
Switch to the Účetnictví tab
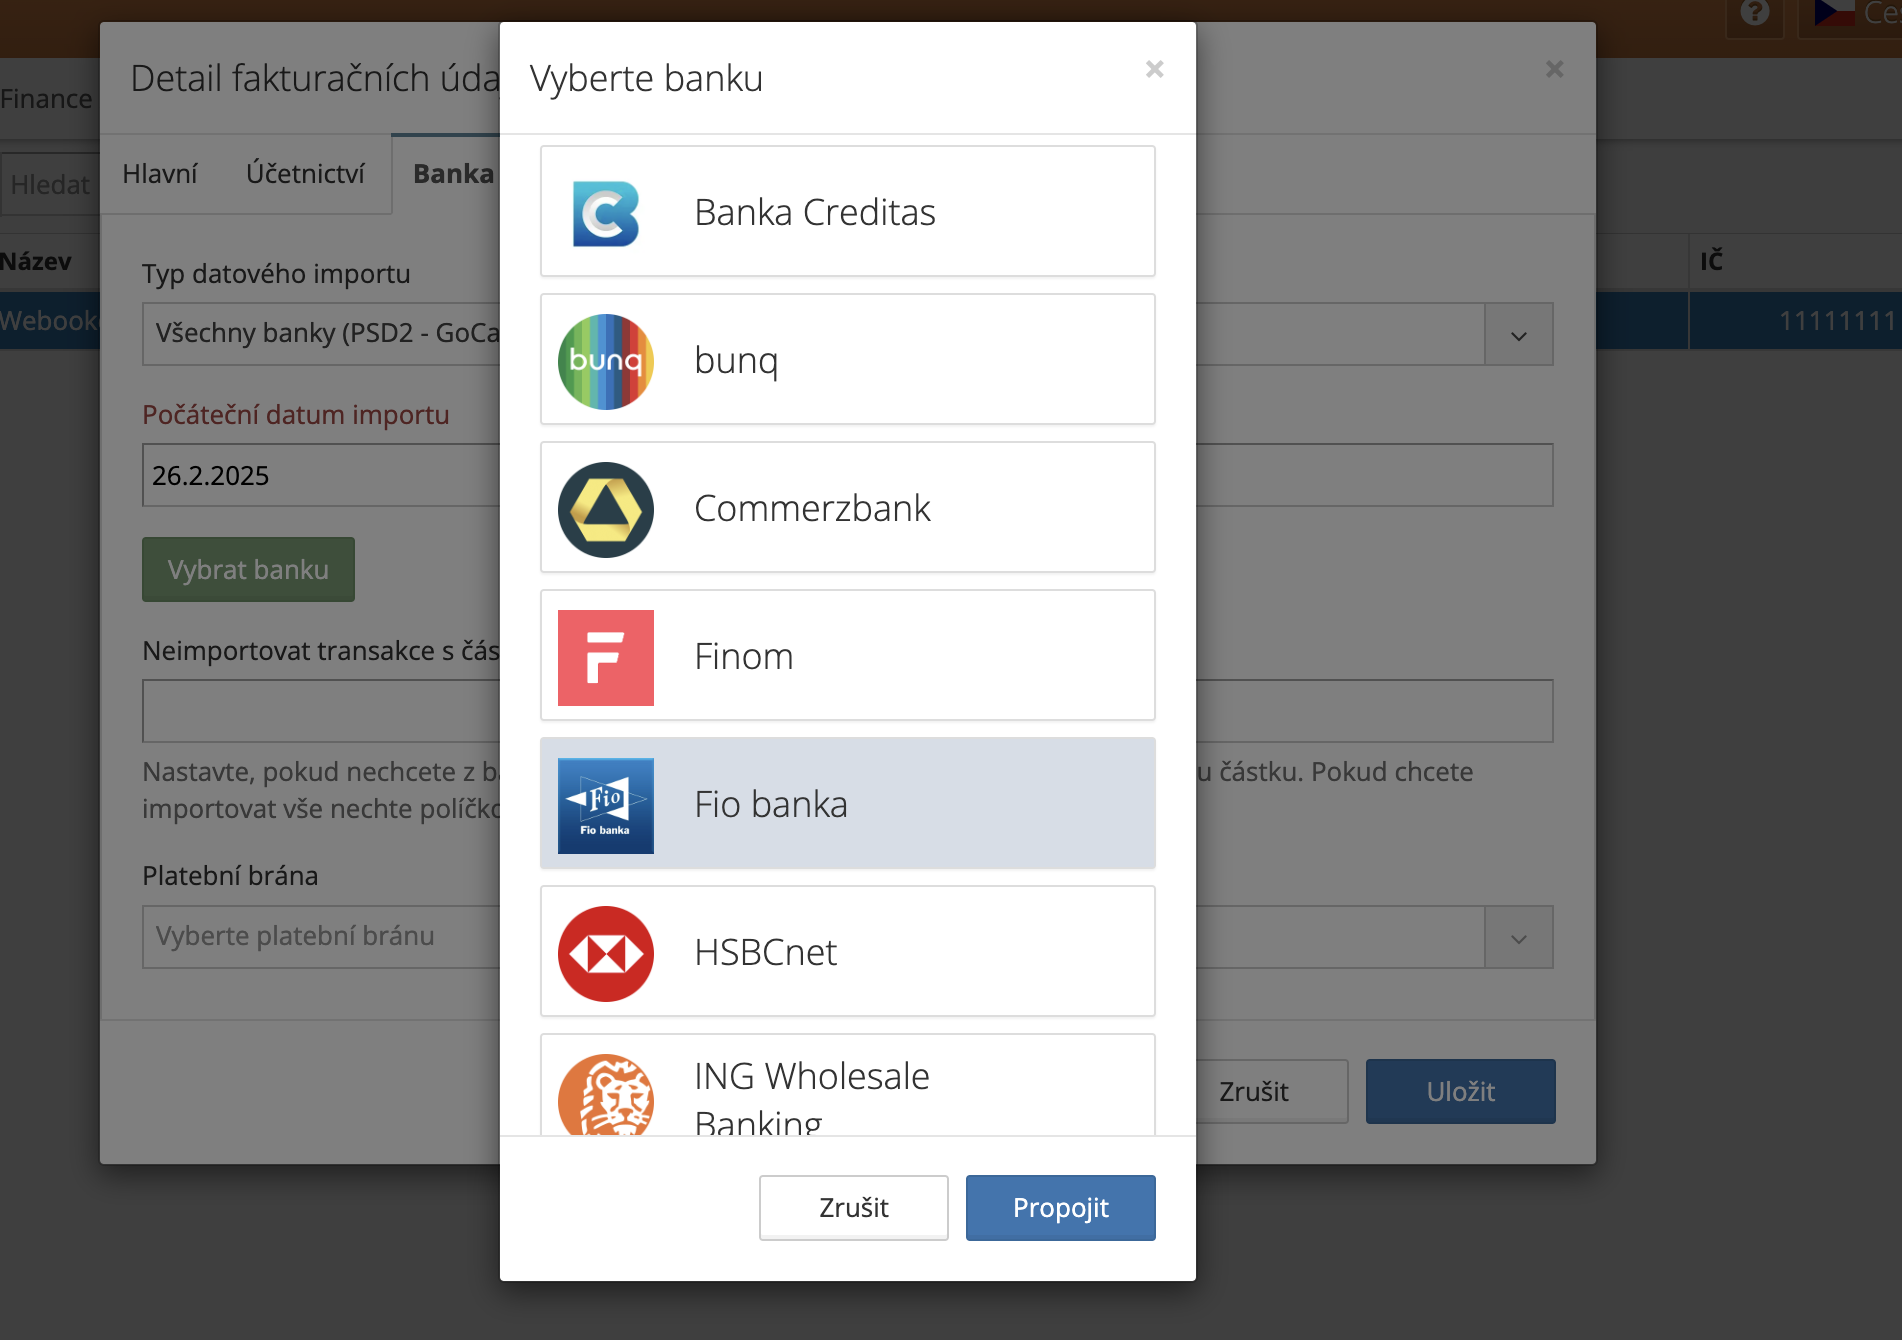pyautogui.click(x=305, y=174)
